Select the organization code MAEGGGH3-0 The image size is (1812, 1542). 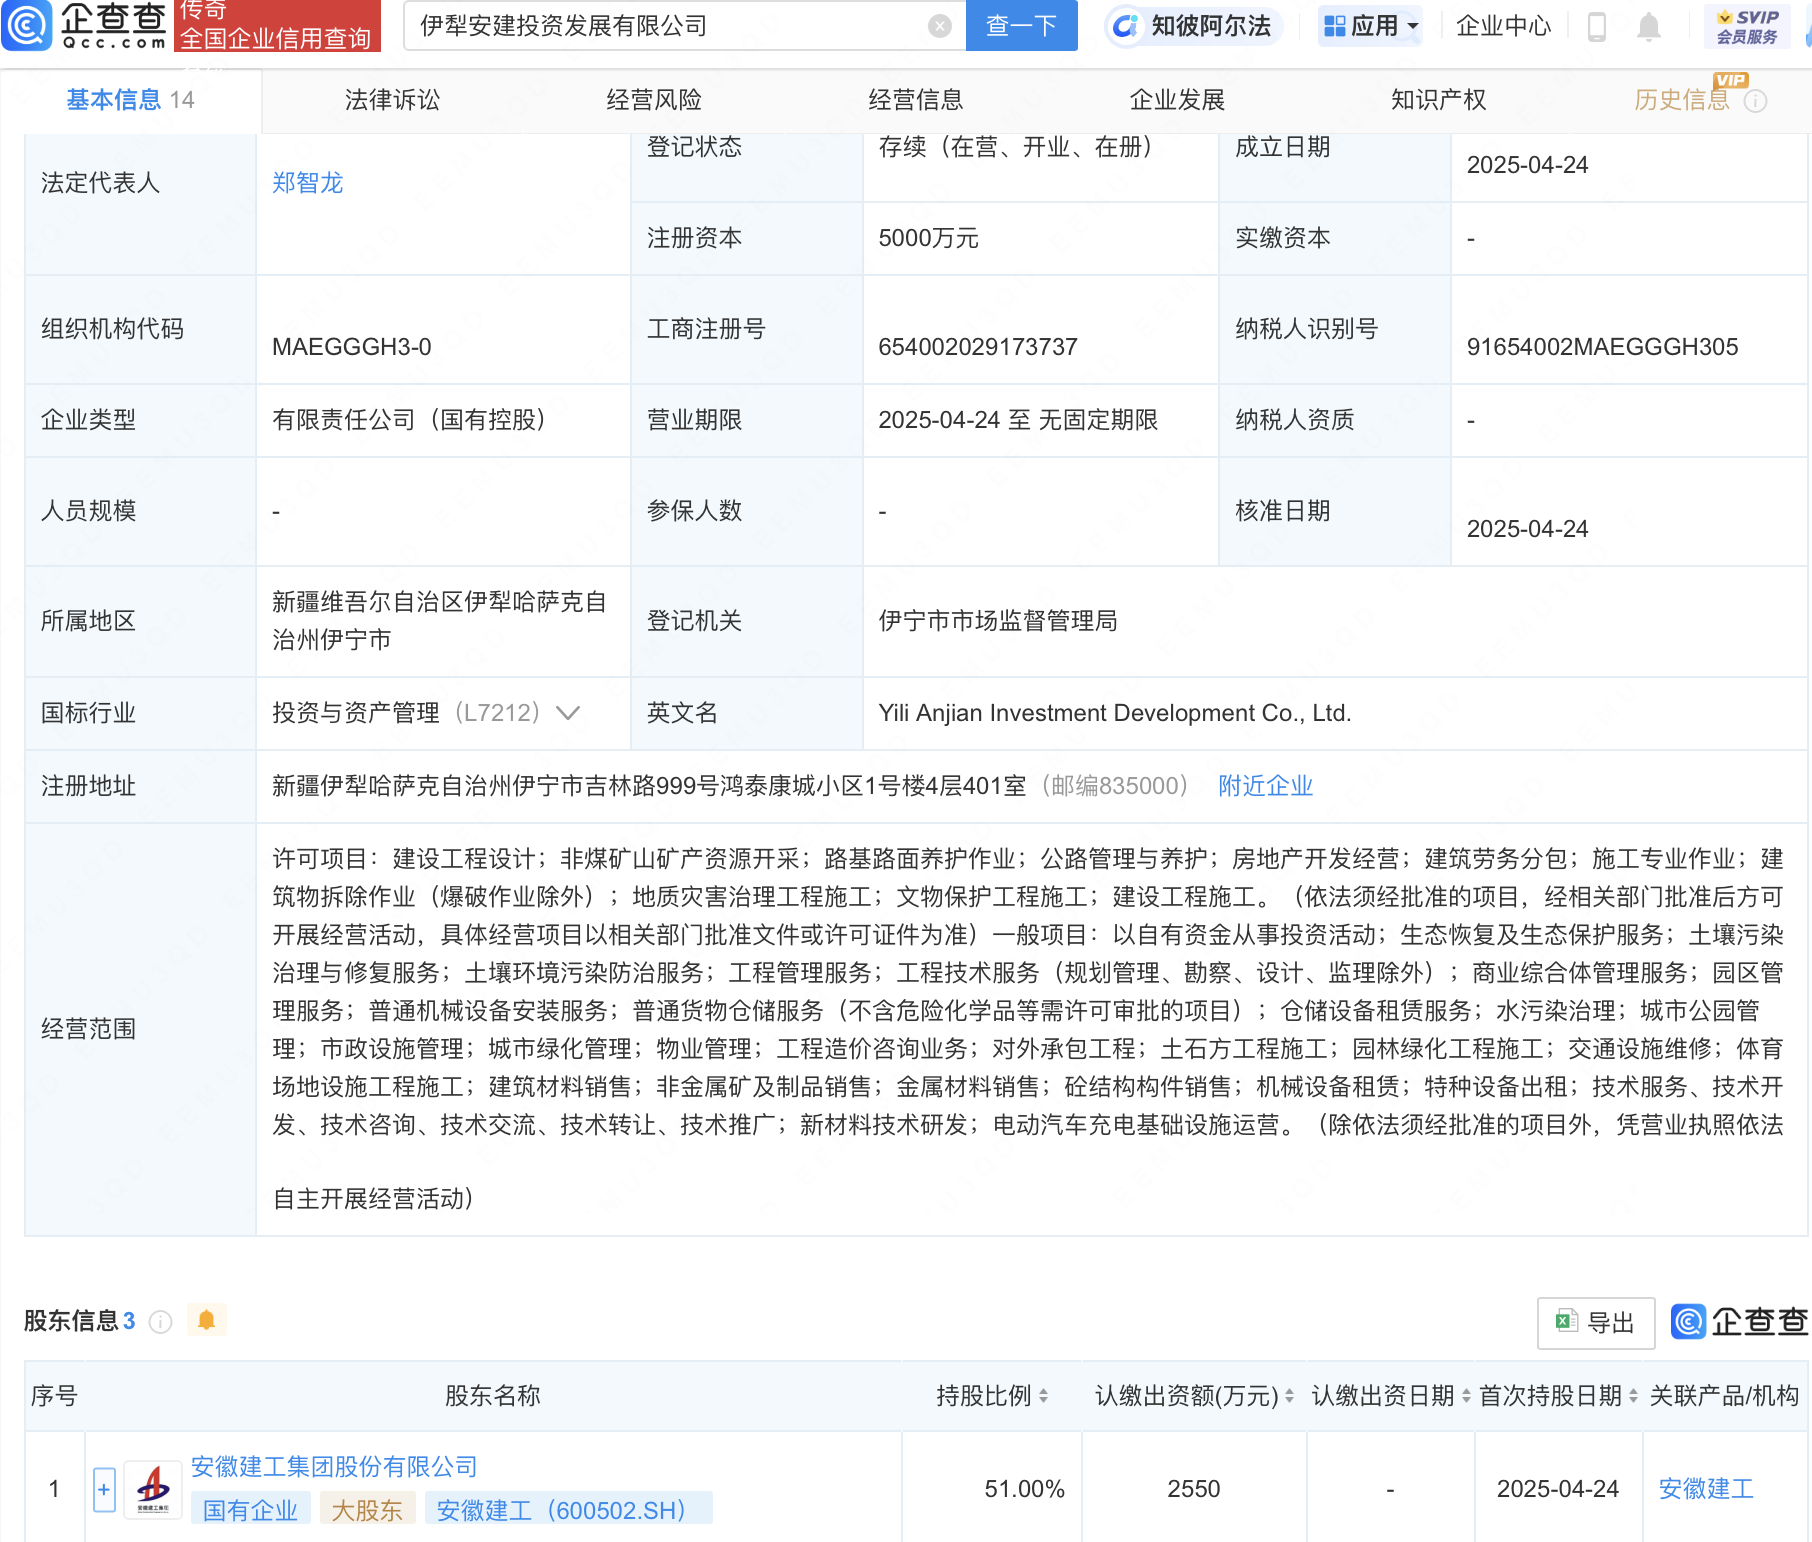tap(352, 347)
